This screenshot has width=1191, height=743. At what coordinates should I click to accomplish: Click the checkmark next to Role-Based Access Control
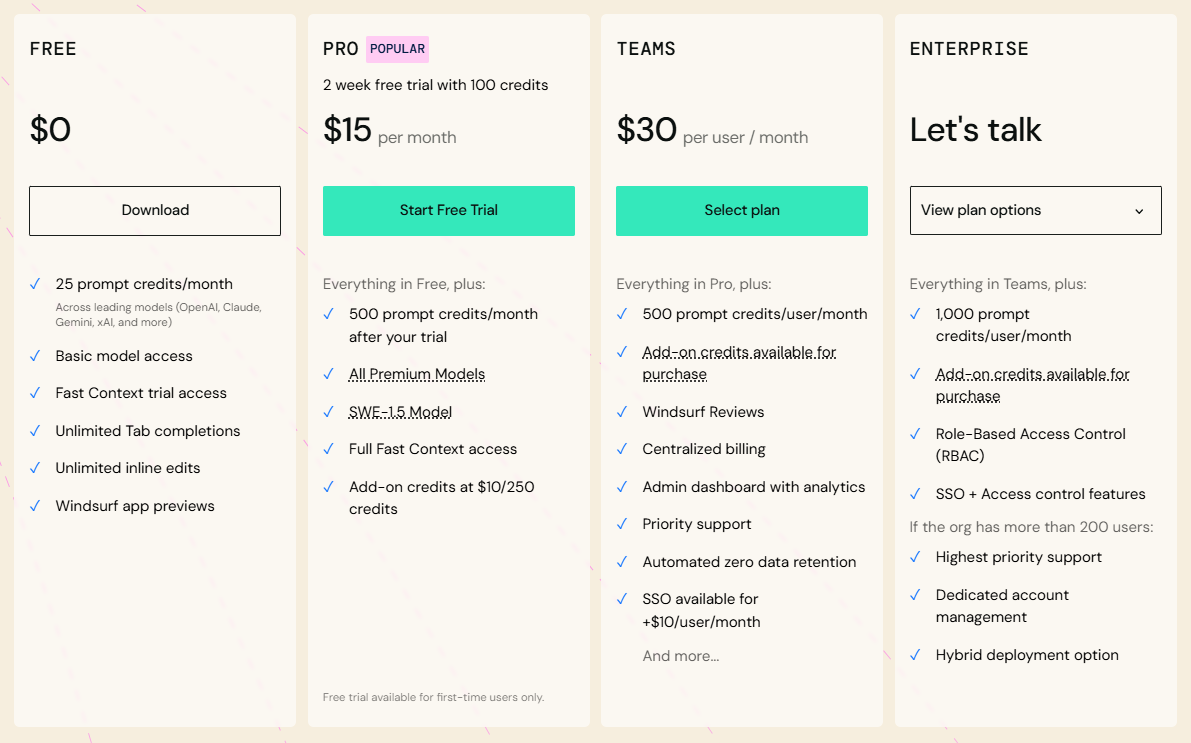tap(915, 434)
